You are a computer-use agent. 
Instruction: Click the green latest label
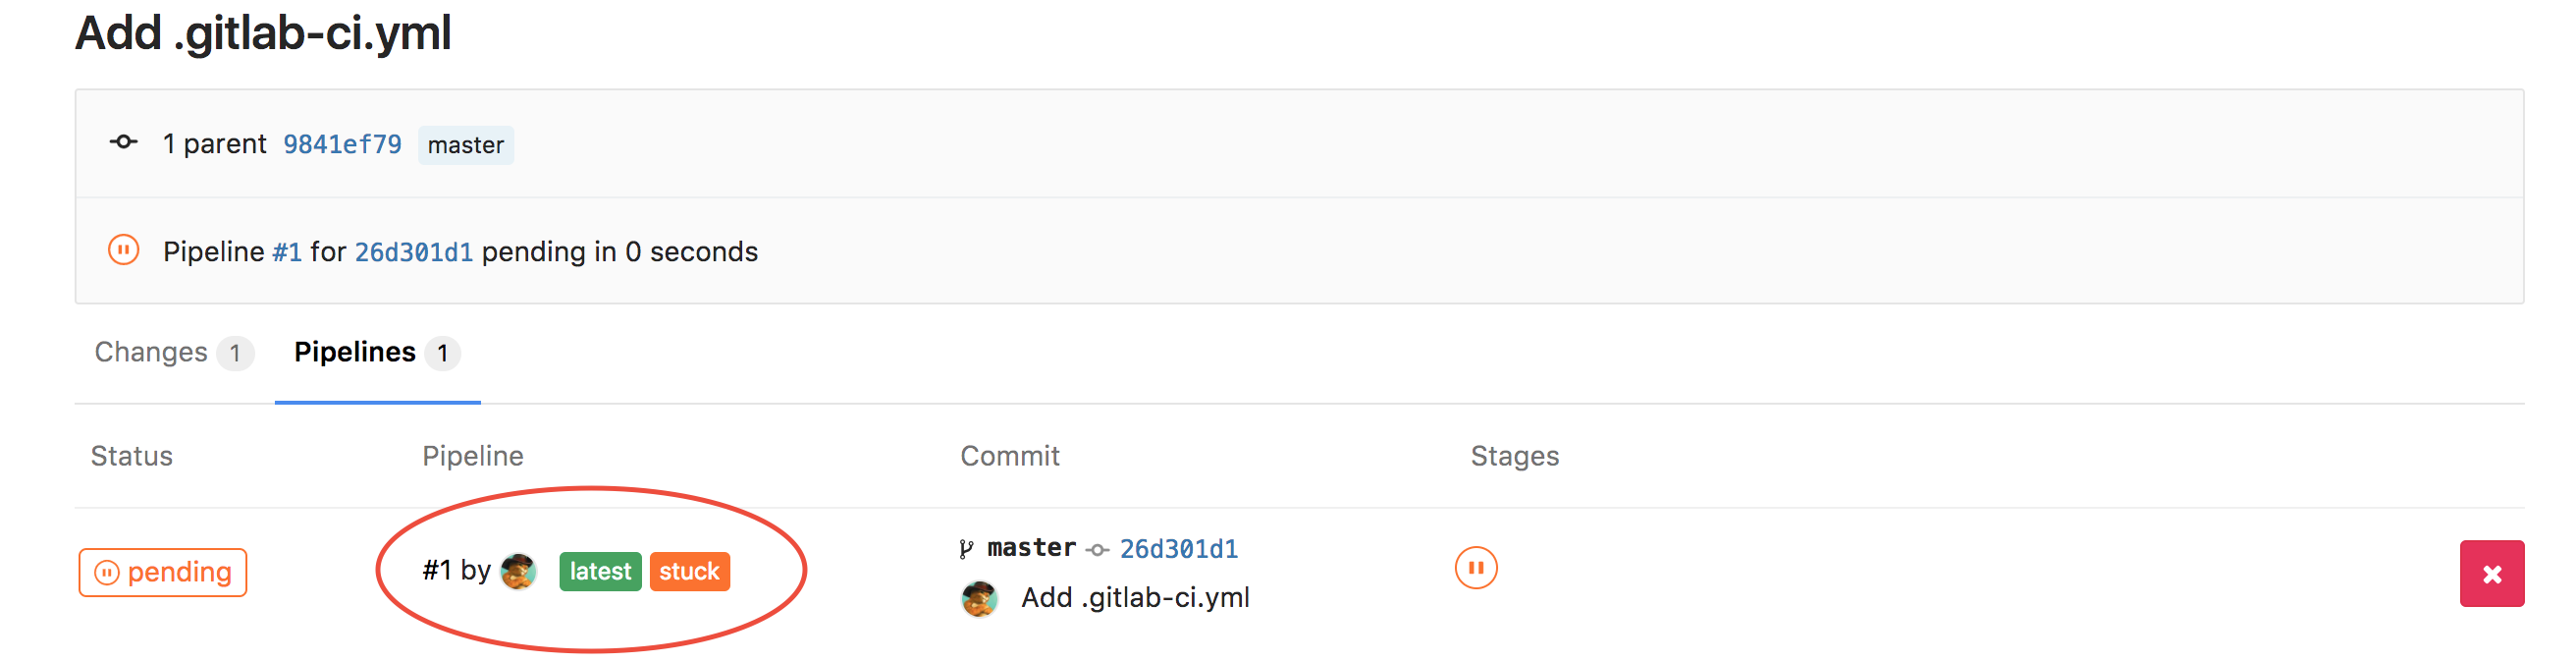pos(600,572)
